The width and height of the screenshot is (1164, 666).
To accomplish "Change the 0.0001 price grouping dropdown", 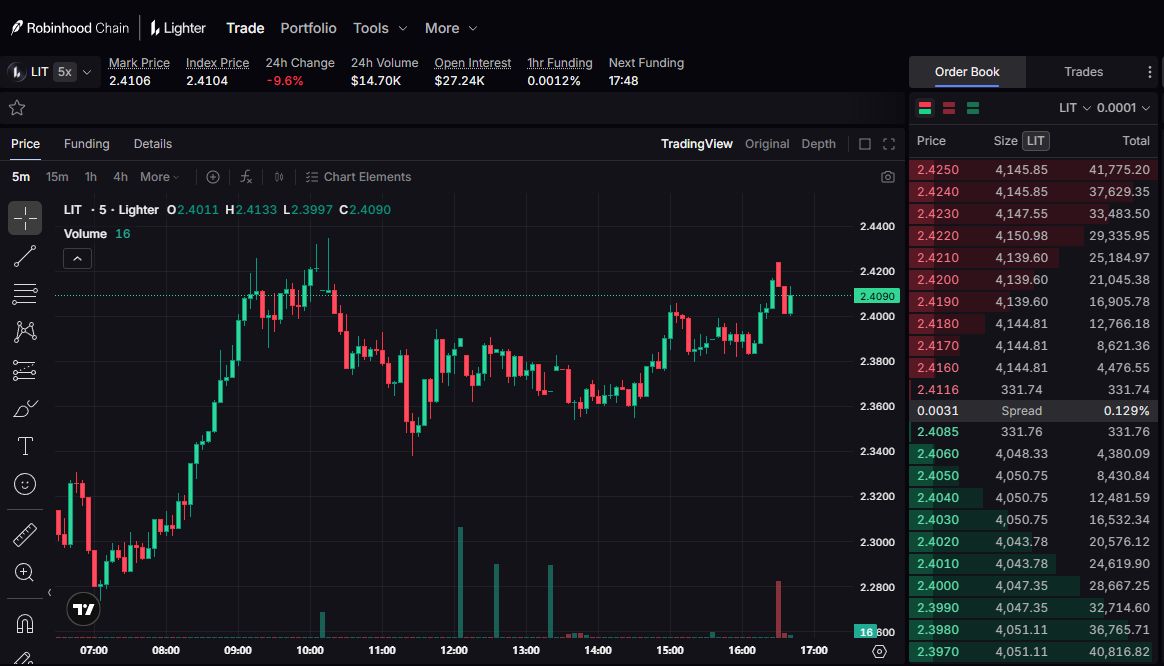I will [1123, 108].
